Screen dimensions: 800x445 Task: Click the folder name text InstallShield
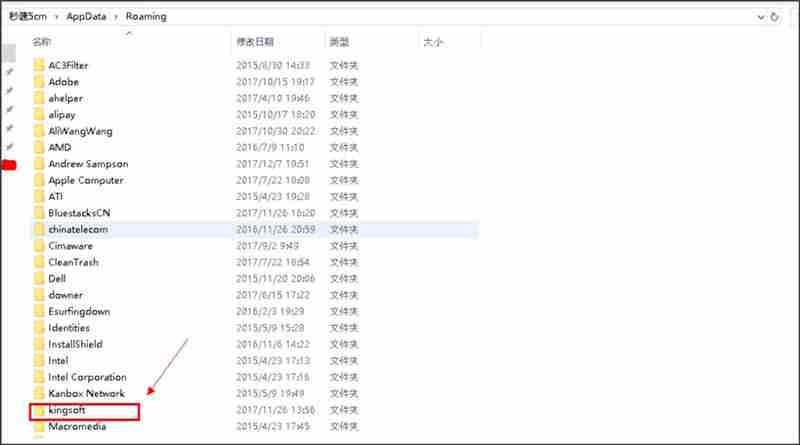(x=76, y=344)
